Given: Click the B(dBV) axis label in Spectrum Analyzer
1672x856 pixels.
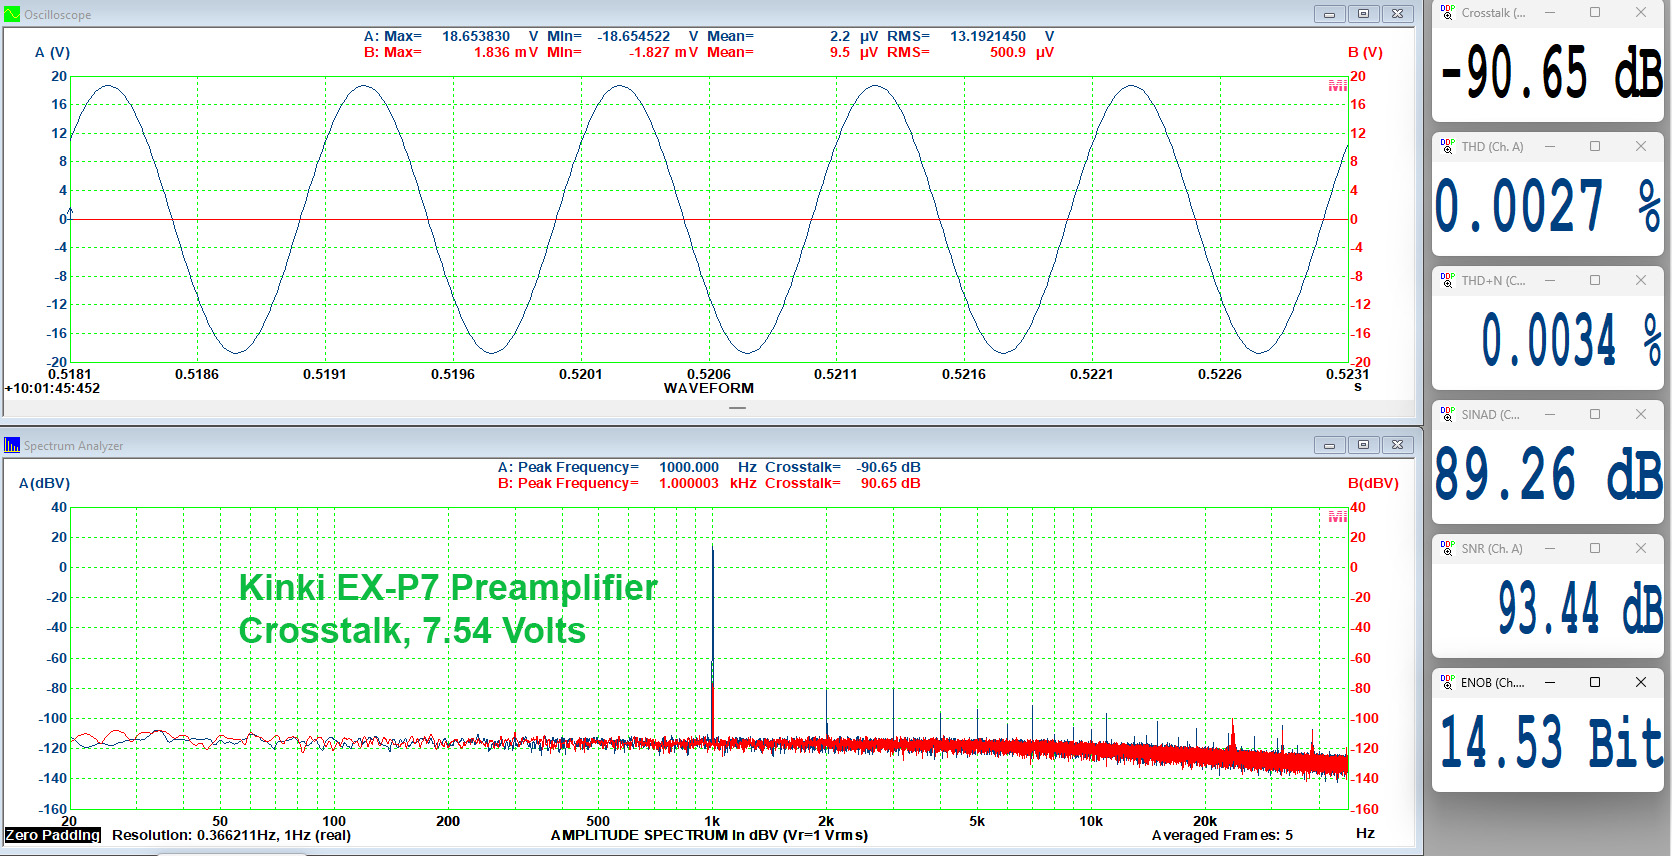Looking at the screenshot, I should point(1373,483).
